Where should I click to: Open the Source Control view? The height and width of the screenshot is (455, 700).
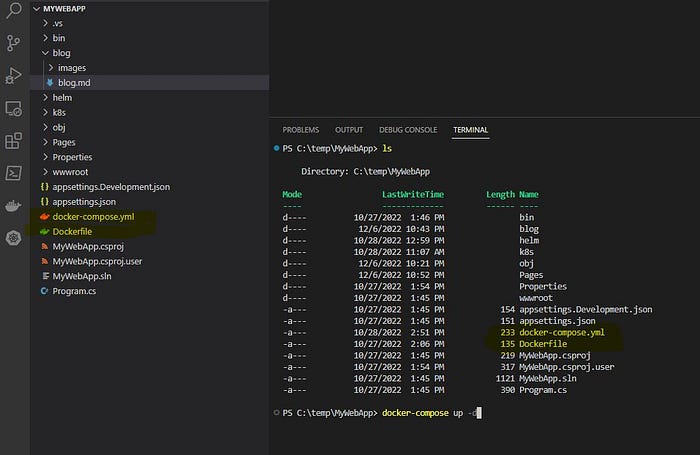[x=13, y=43]
